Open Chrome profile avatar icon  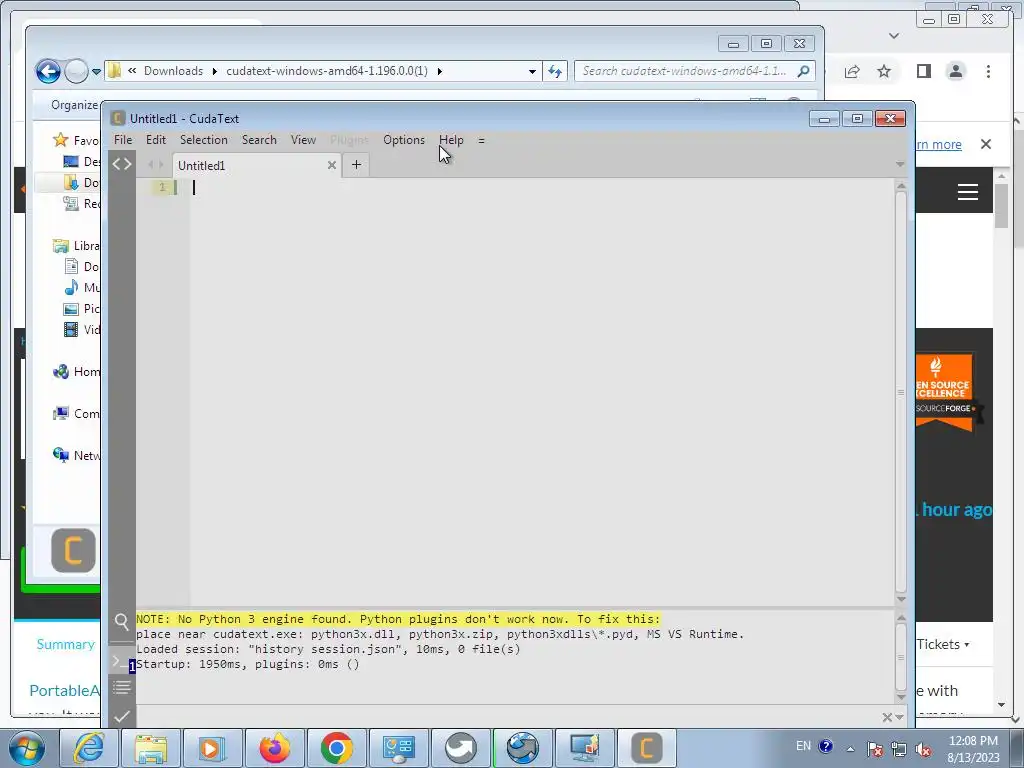[x=955, y=71]
